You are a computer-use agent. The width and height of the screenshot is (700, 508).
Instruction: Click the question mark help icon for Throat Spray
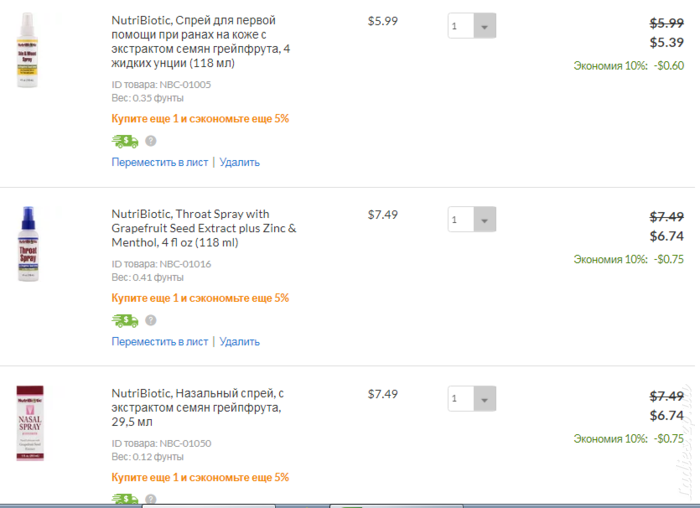pyautogui.click(x=151, y=321)
